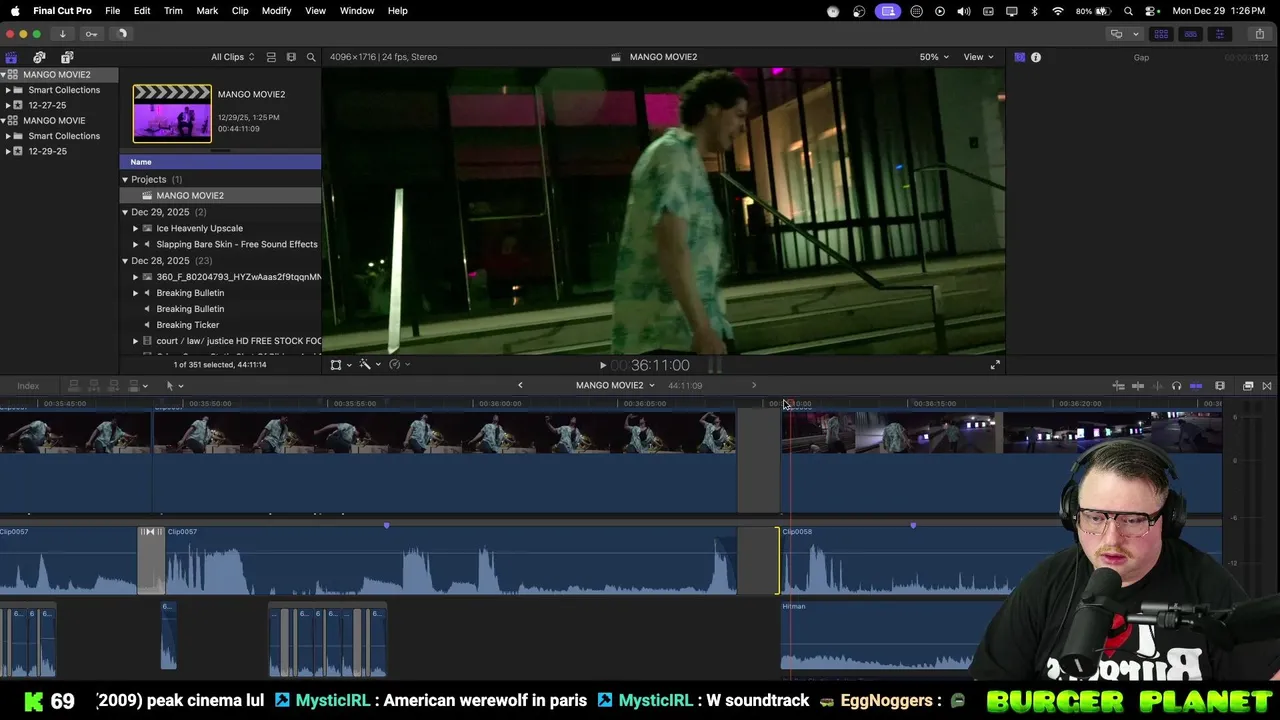1280x720 pixels.
Task: Open the Keyword Editor key button
Action: click(91, 34)
